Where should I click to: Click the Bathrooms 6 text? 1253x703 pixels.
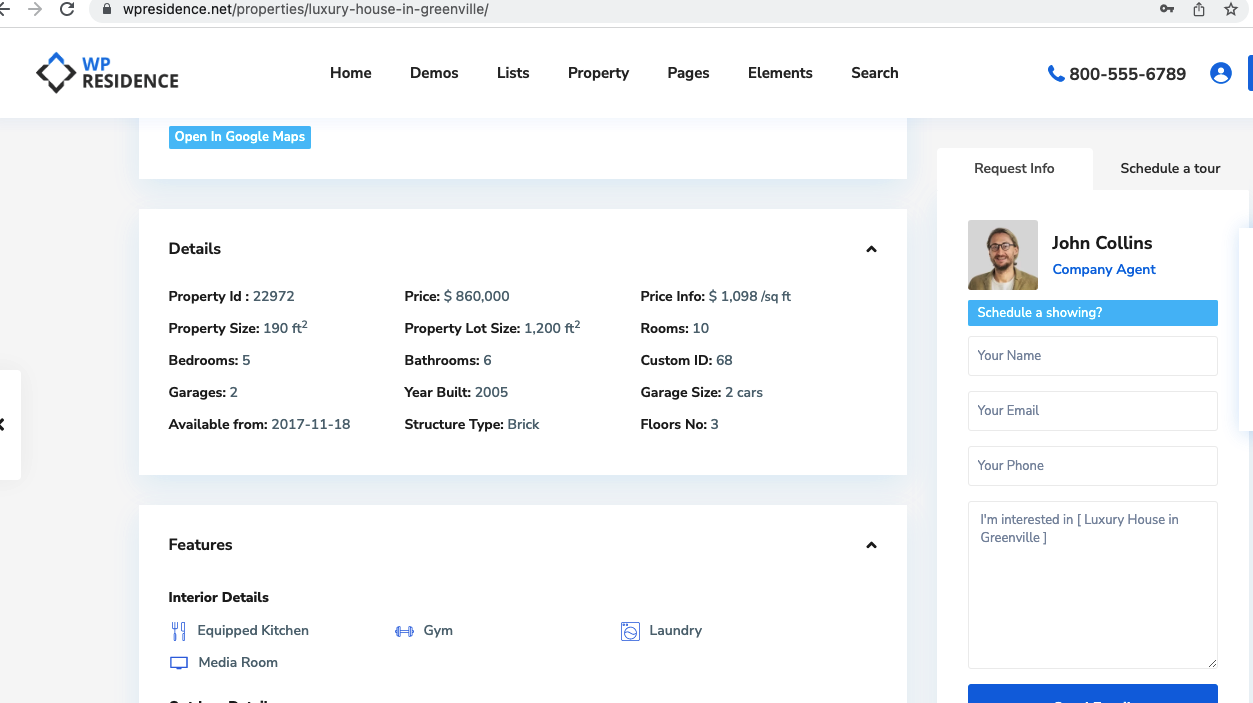pyautogui.click(x=448, y=361)
